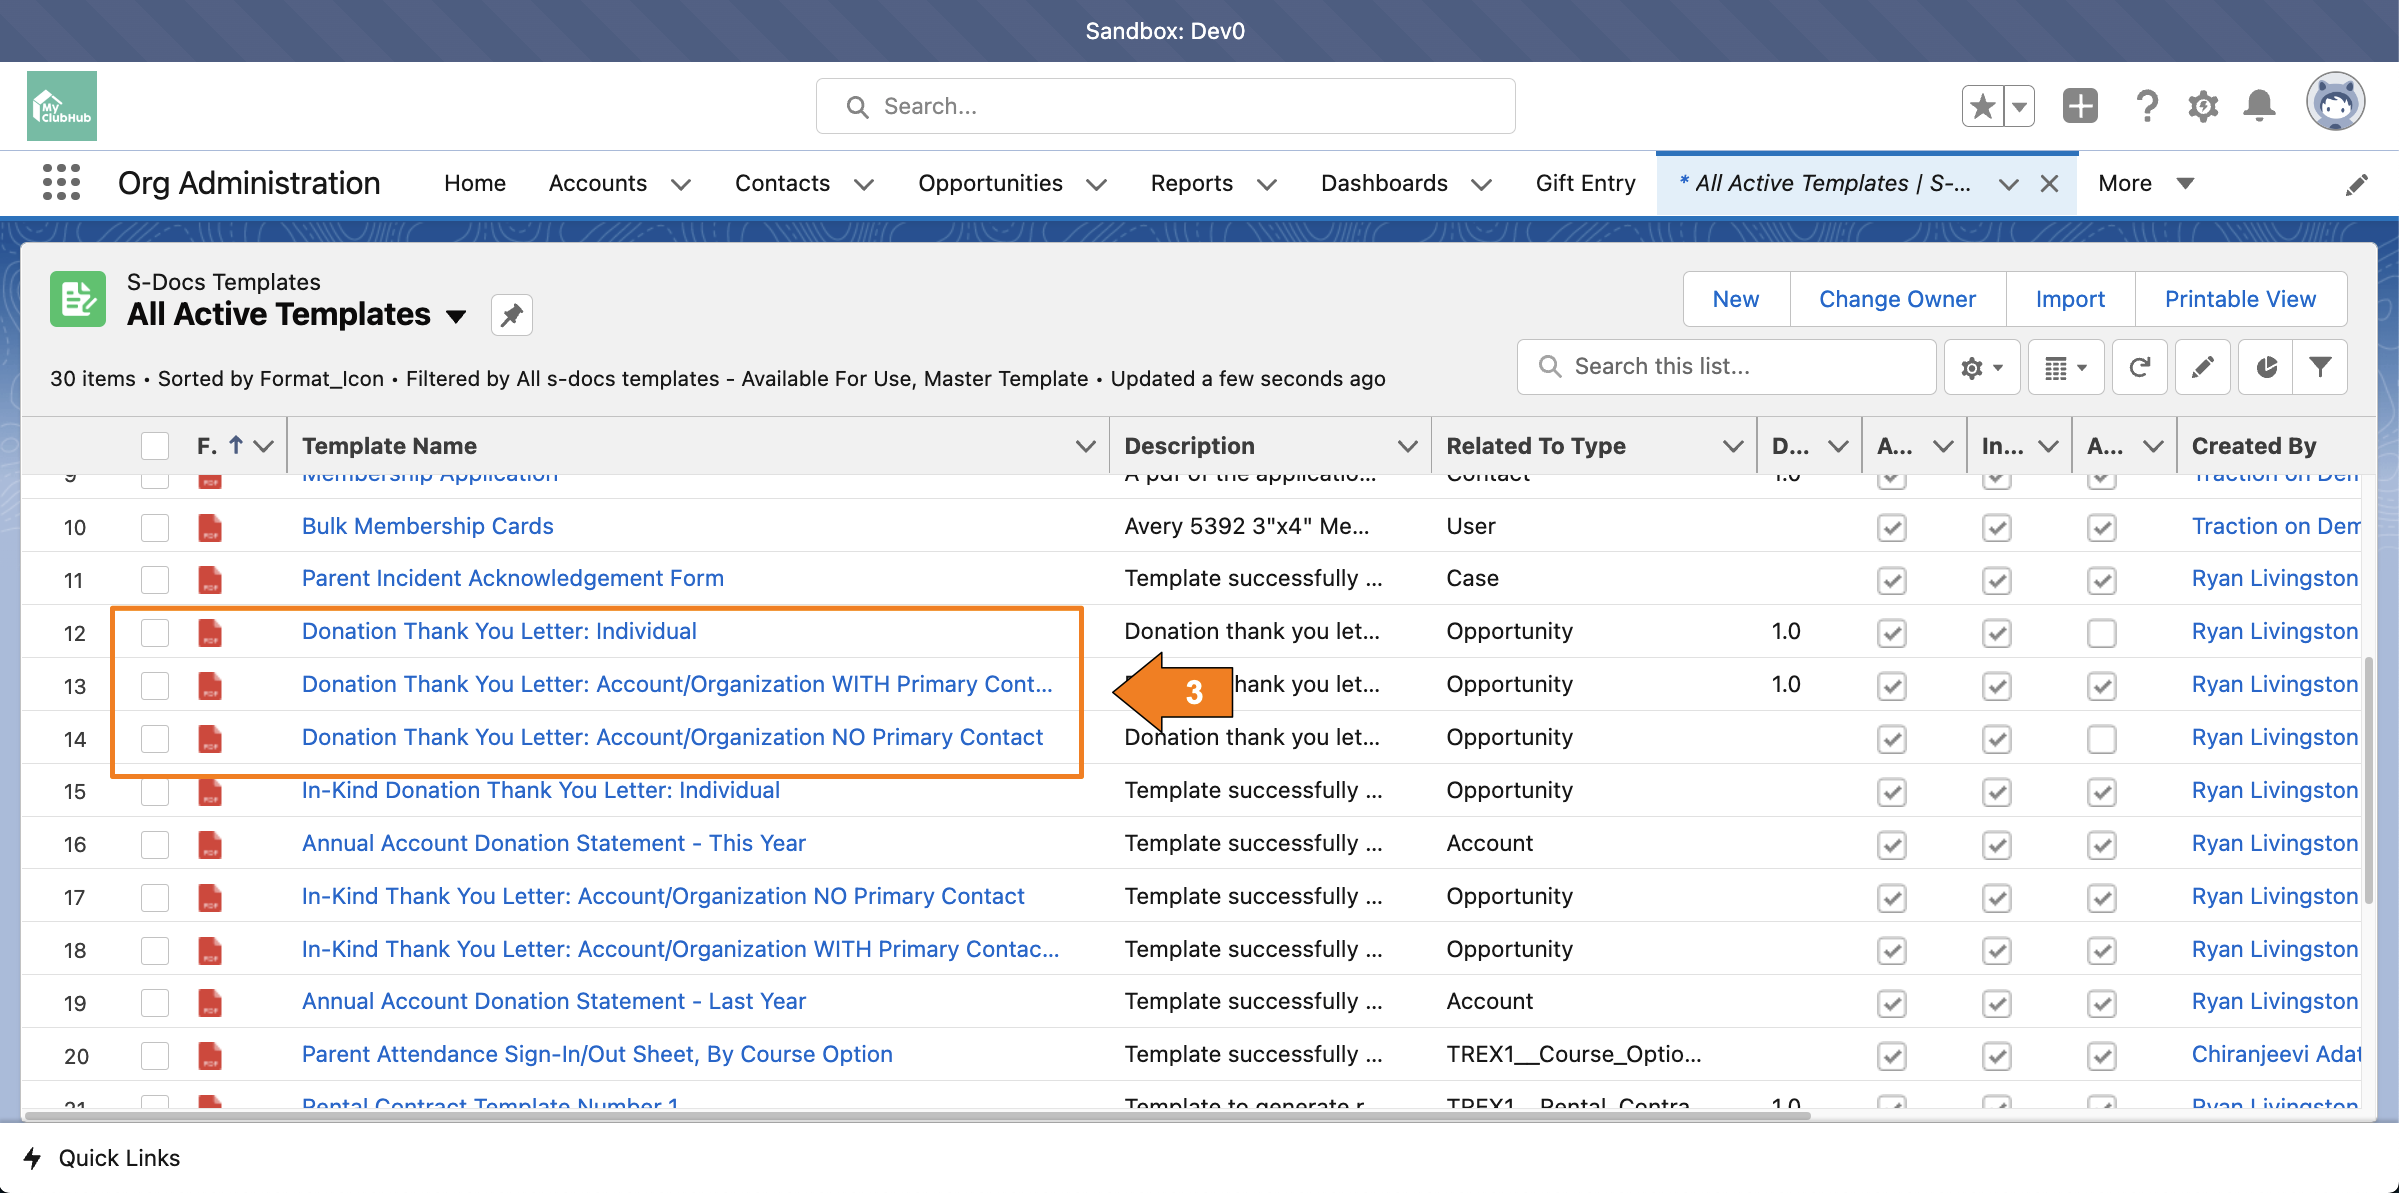
Task: Open the filter funnel panel
Action: [x=2321, y=367]
